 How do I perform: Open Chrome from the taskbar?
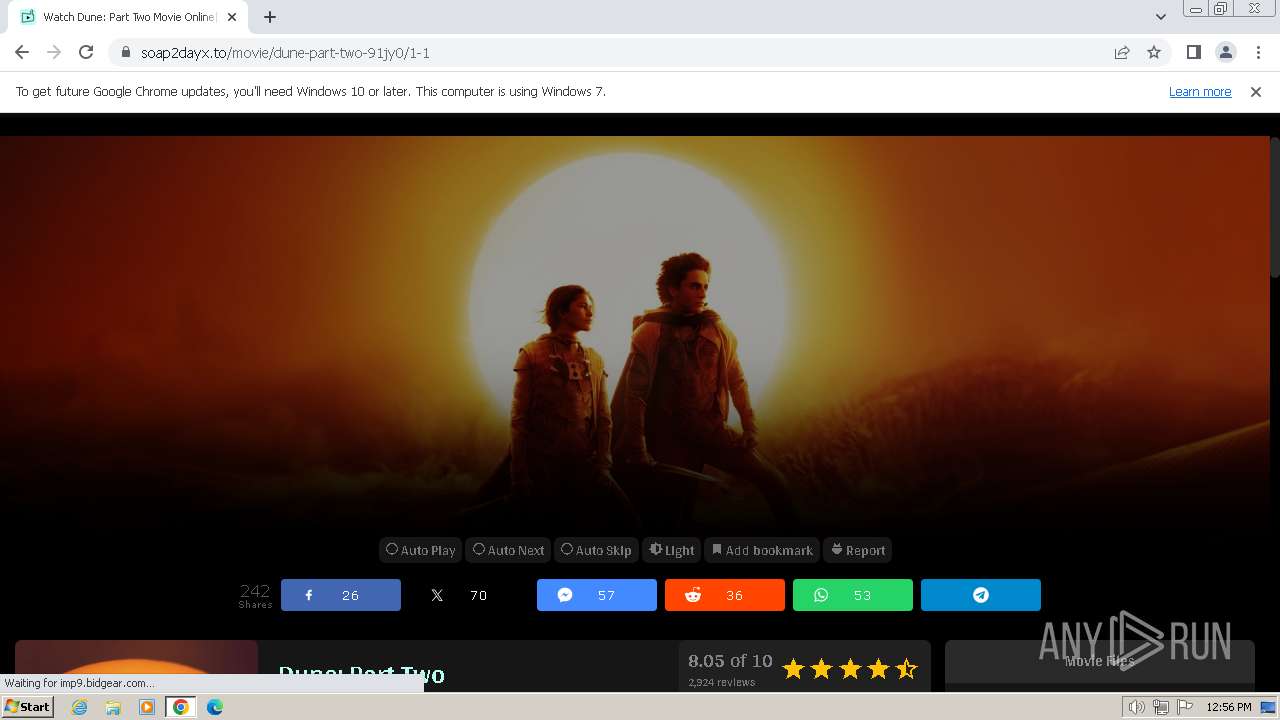click(x=181, y=707)
